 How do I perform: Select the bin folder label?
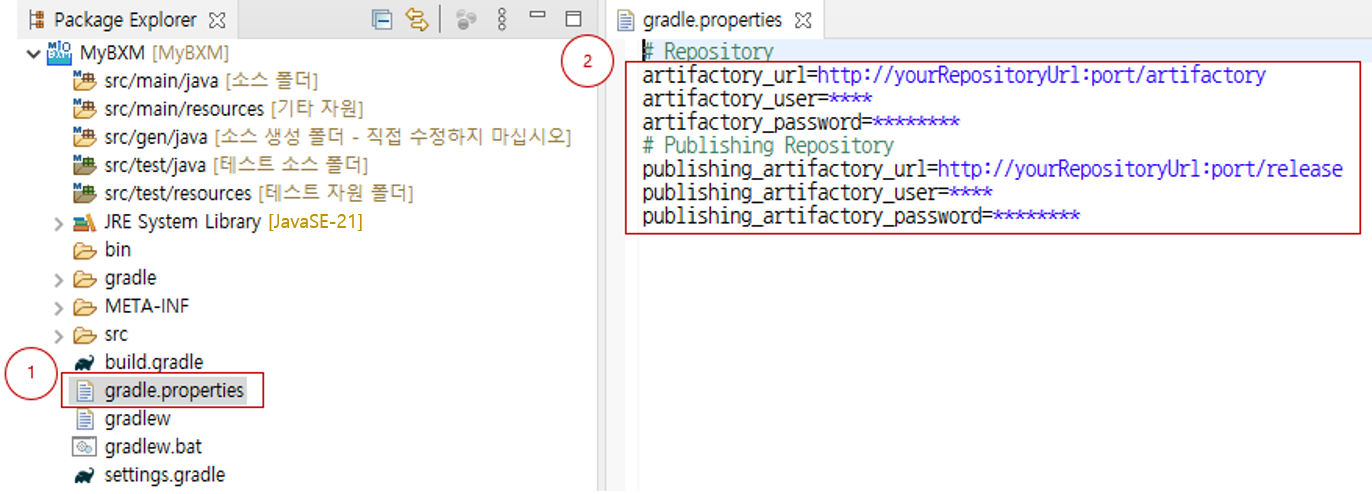click(x=118, y=250)
